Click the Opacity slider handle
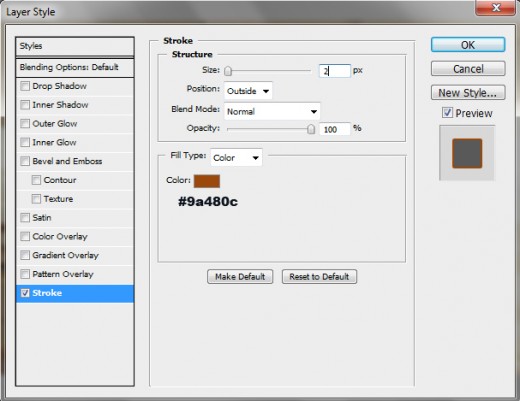This screenshot has height=401, width=520. (x=311, y=129)
